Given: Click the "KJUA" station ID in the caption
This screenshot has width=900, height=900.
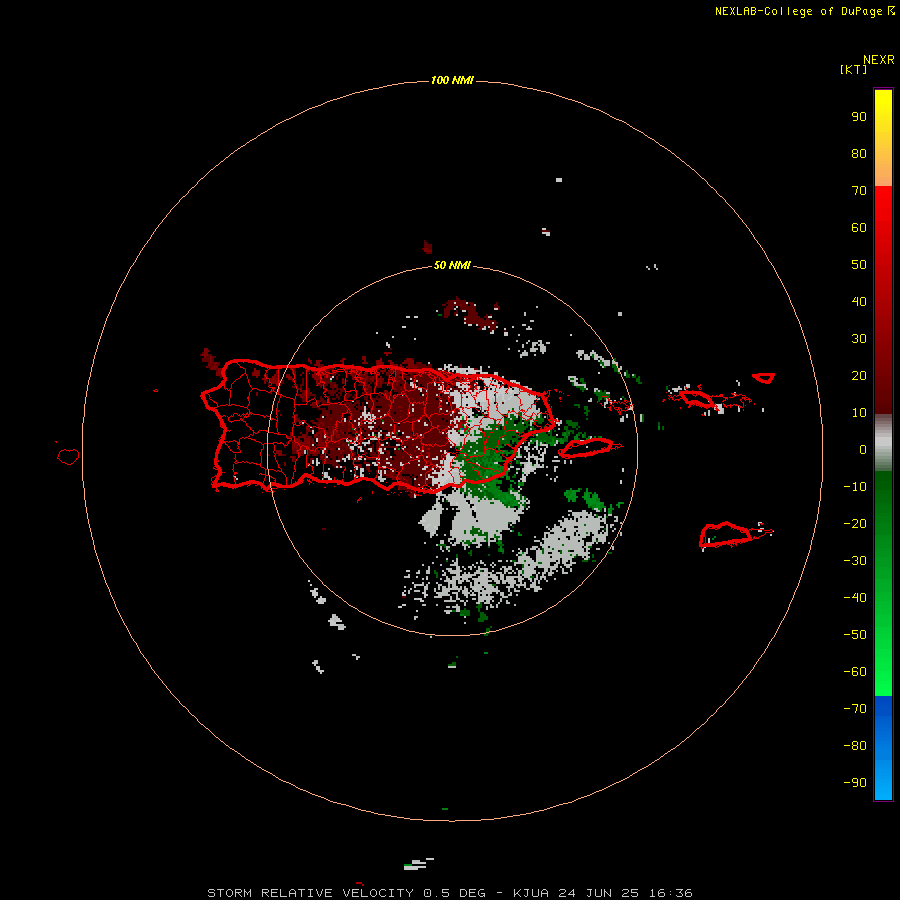Looking at the screenshot, I should click(531, 893).
